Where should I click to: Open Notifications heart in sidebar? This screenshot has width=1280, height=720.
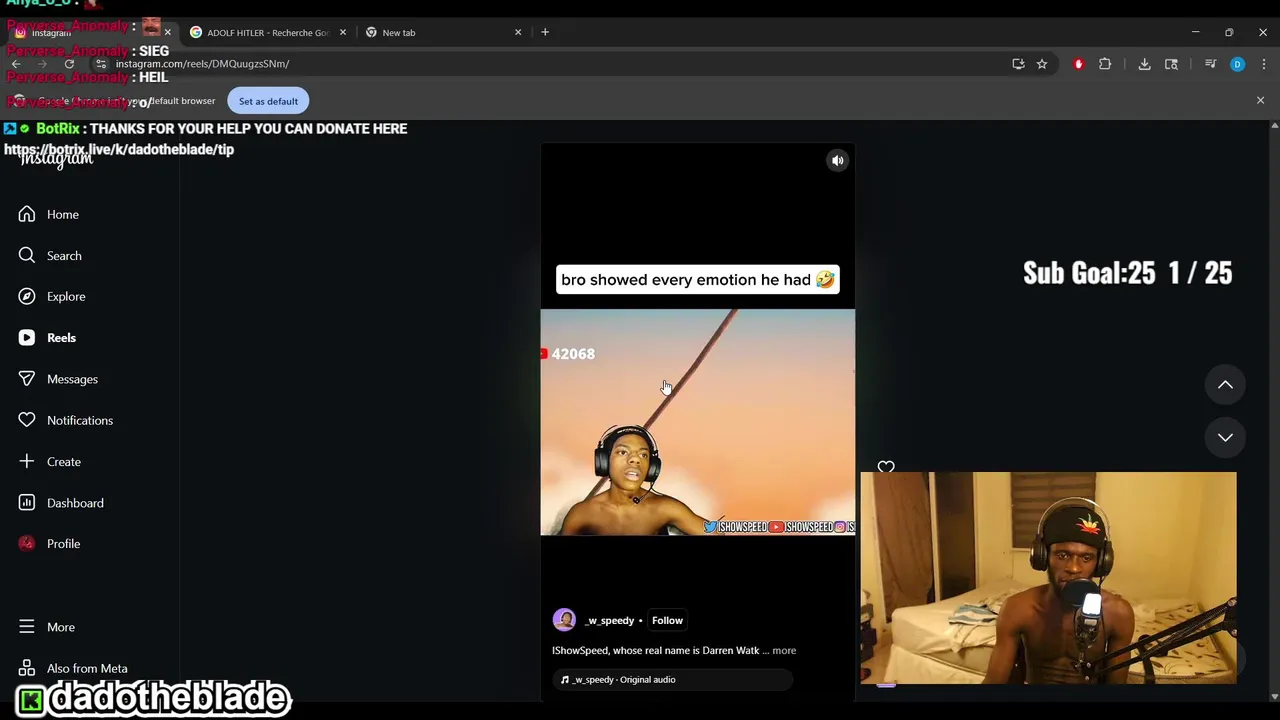pos(65,420)
